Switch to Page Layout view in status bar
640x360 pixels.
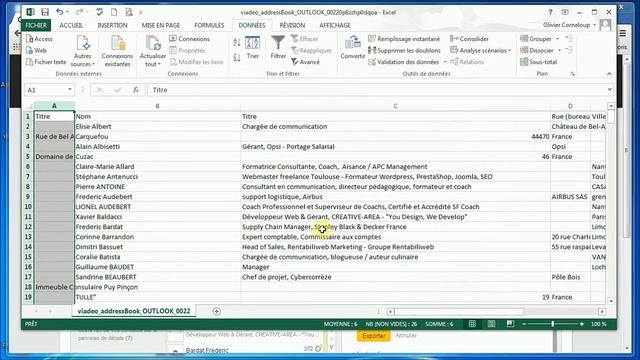[x=491, y=324]
